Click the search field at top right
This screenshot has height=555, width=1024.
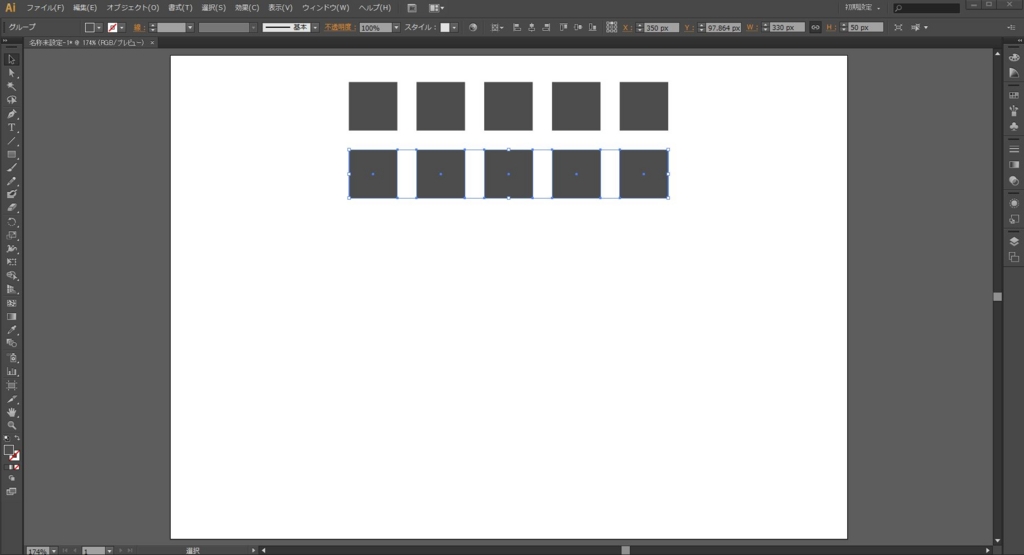point(926,8)
